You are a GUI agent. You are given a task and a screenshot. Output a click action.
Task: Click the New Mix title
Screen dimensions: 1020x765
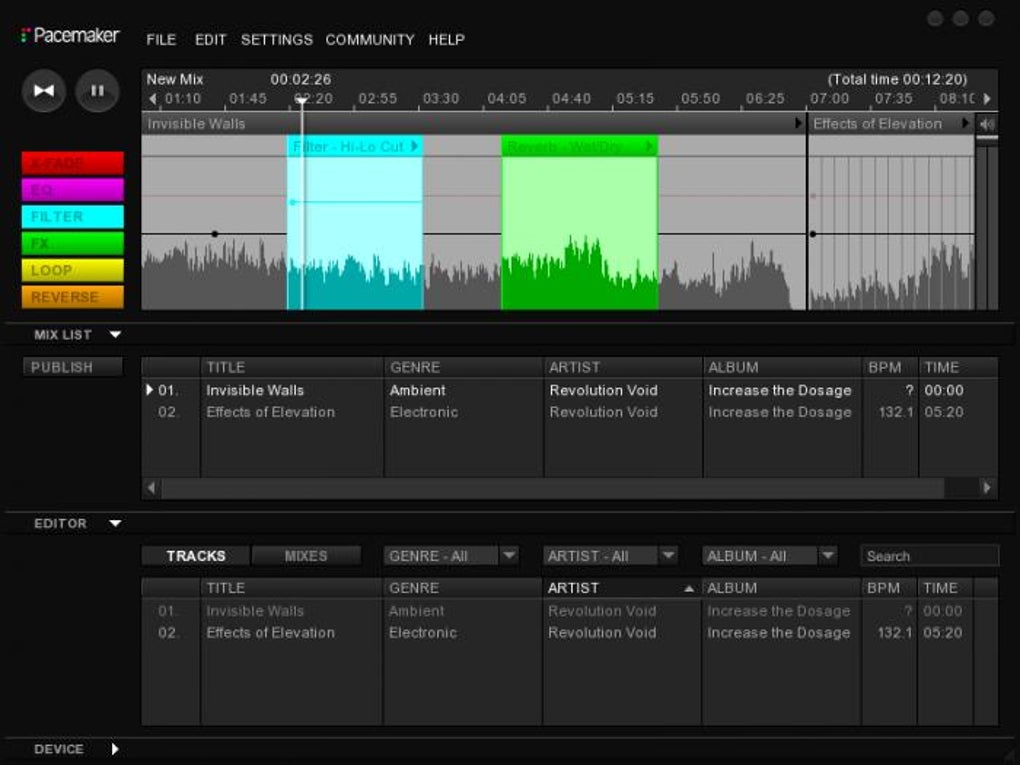point(174,79)
